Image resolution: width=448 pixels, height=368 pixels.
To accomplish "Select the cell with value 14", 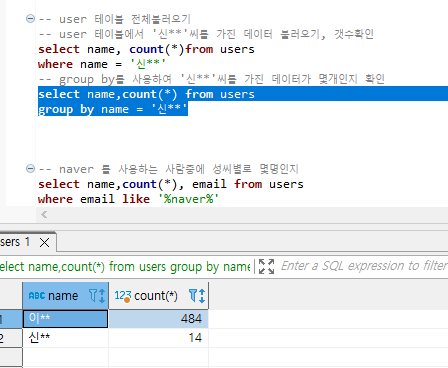I will tap(159, 338).
